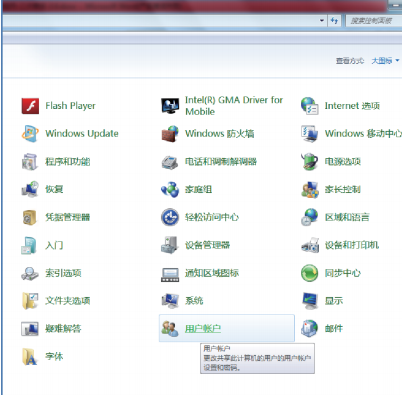Click the Intel(R) GMA Driver for Mobile label
The image size is (402, 395).
234,106
